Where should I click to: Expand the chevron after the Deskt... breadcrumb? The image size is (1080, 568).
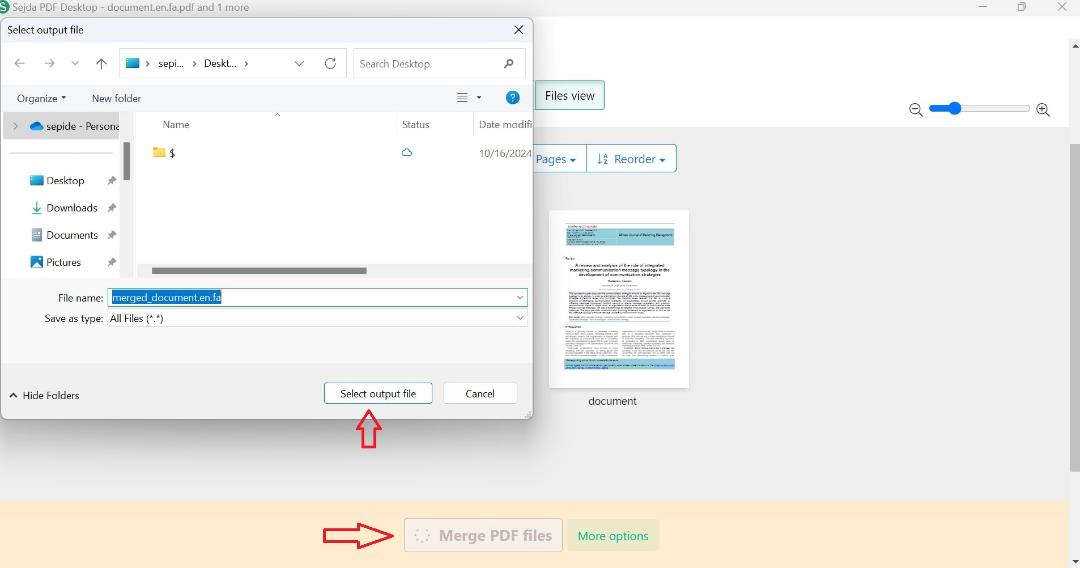pyautogui.click(x=246, y=63)
